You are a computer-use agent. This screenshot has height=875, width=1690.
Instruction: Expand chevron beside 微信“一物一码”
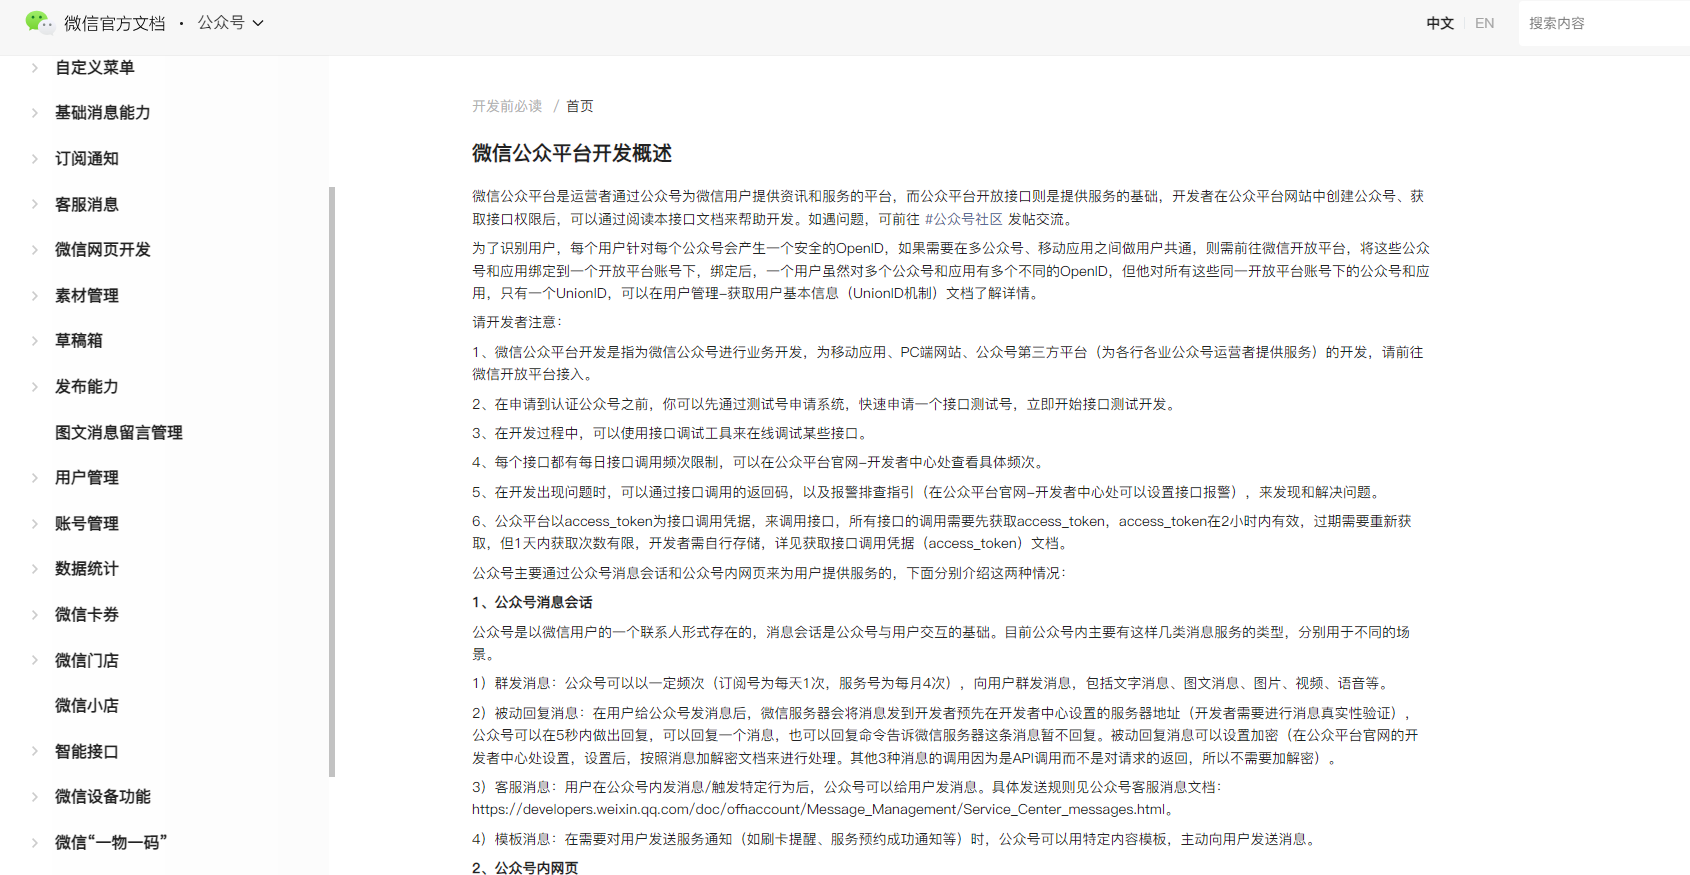tap(35, 843)
